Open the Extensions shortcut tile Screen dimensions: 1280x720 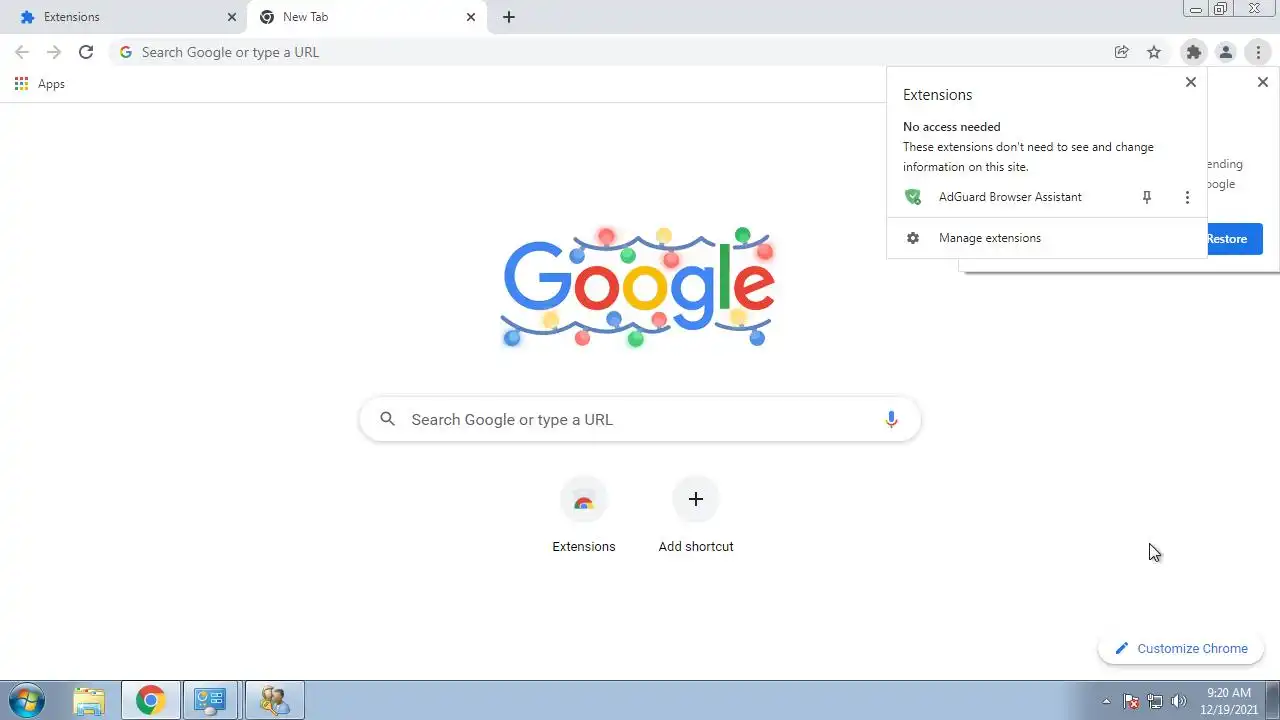[584, 516]
